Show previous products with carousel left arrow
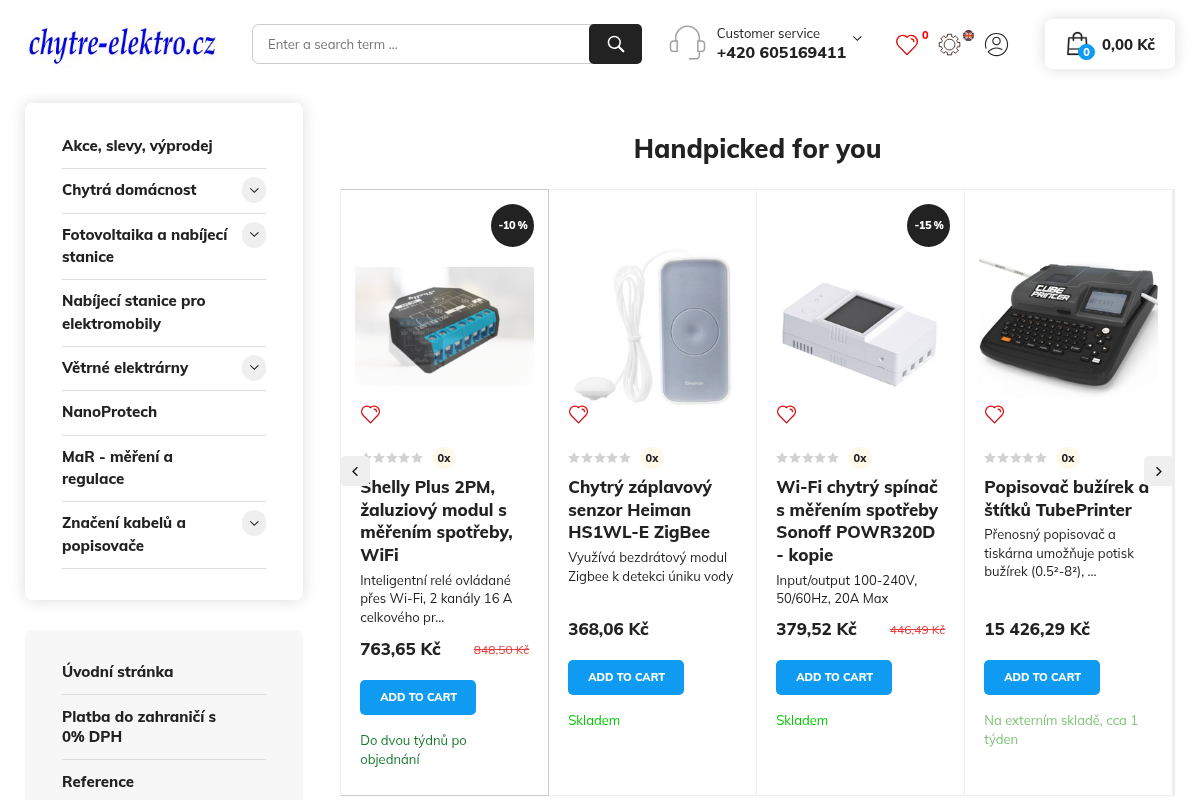The width and height of the screenshot is (1200, 800). coord(355,471)
